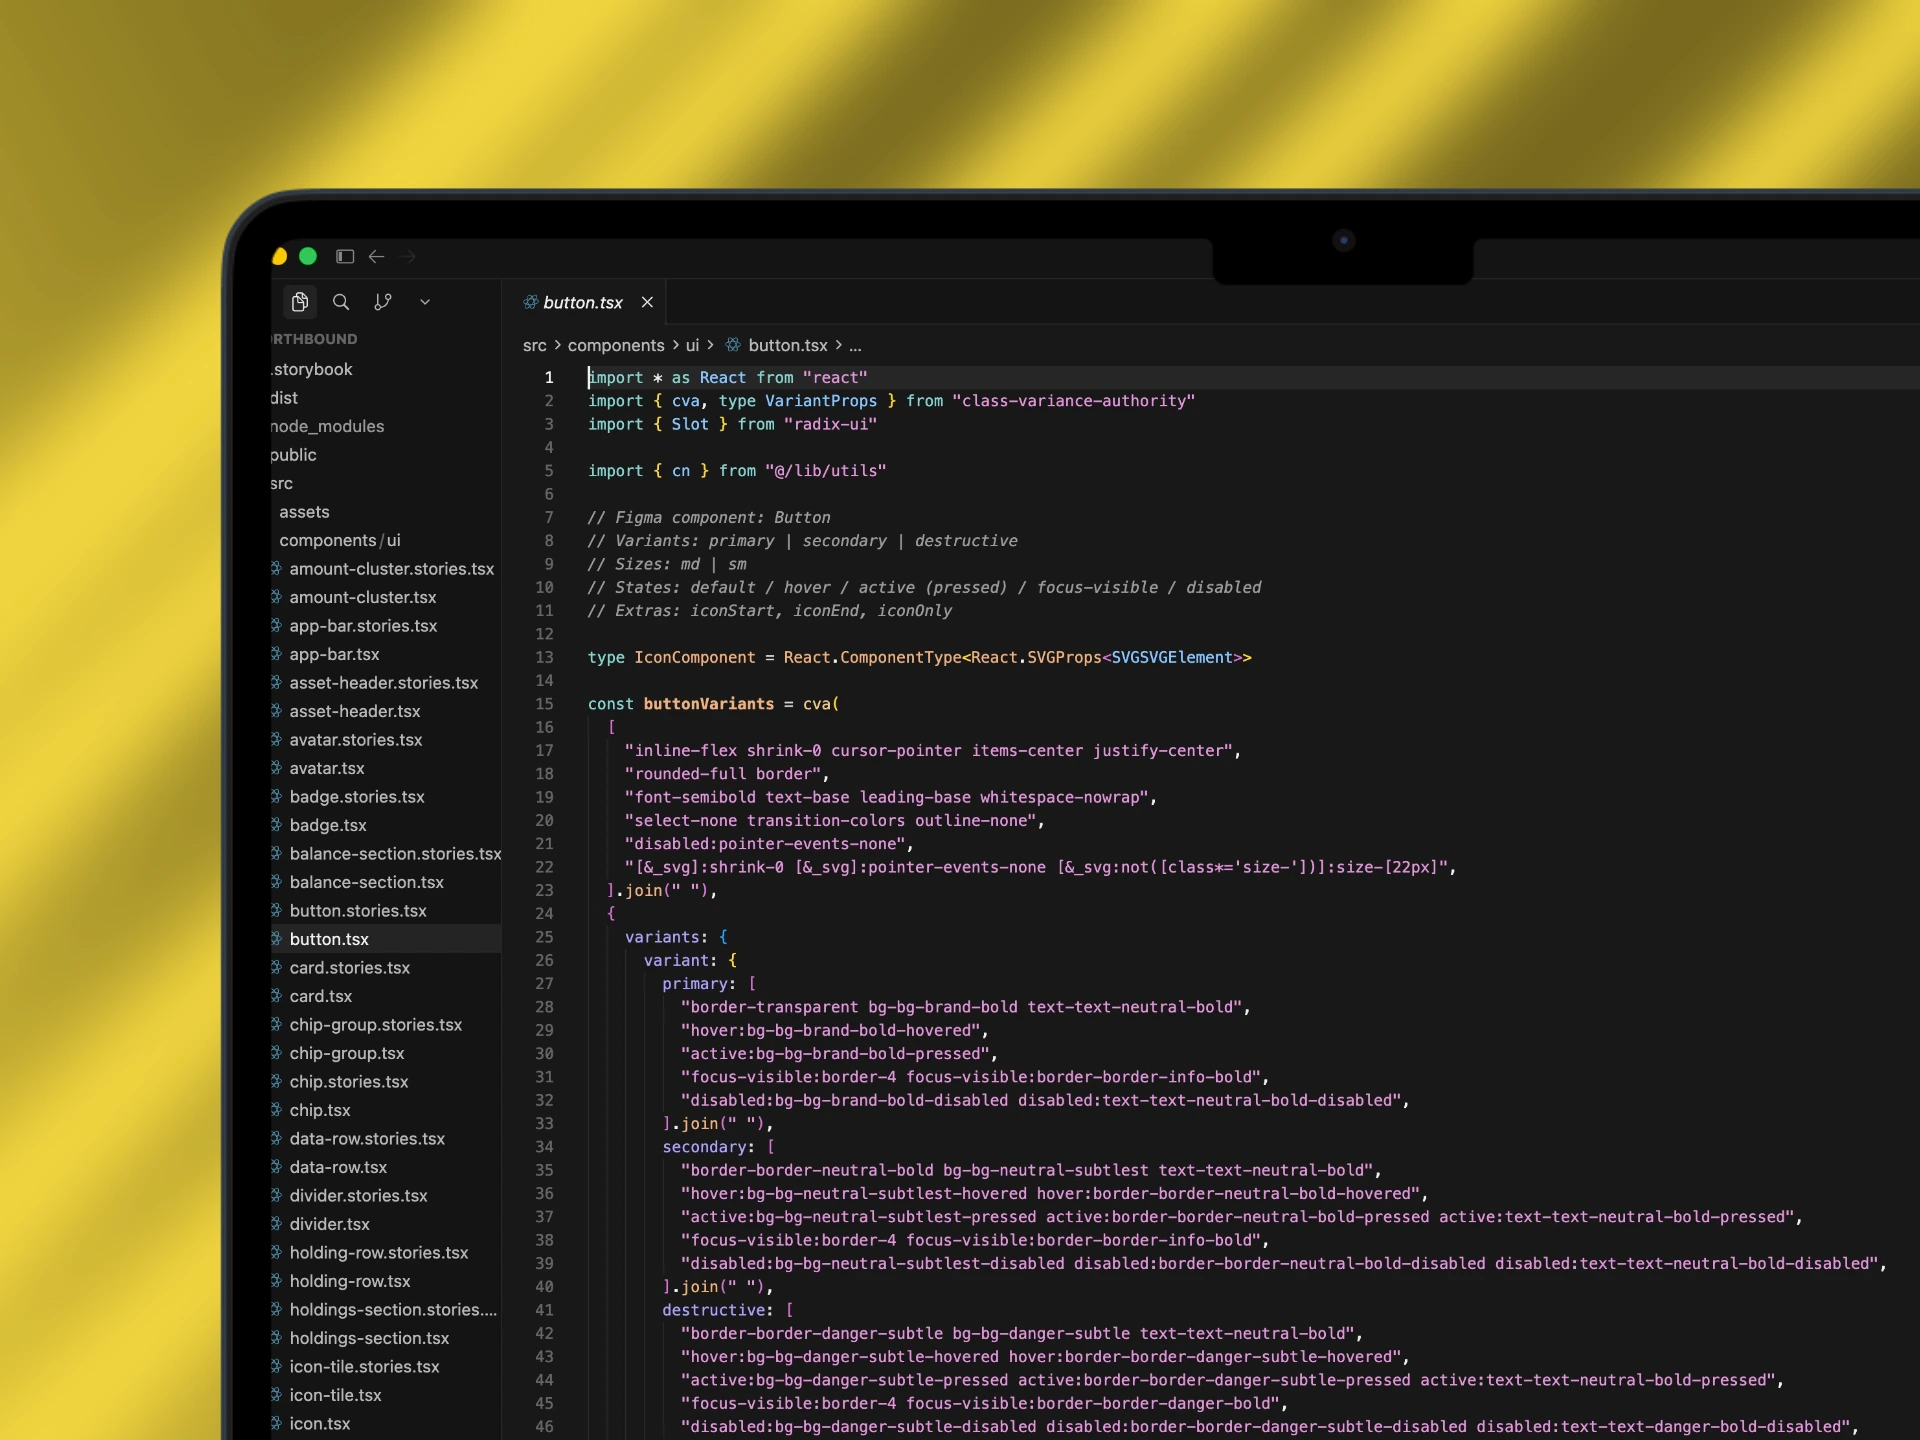Open the Source Control branch icon
The height and width of the screenshot is (1440, 1920).
(x=383, y=302)
